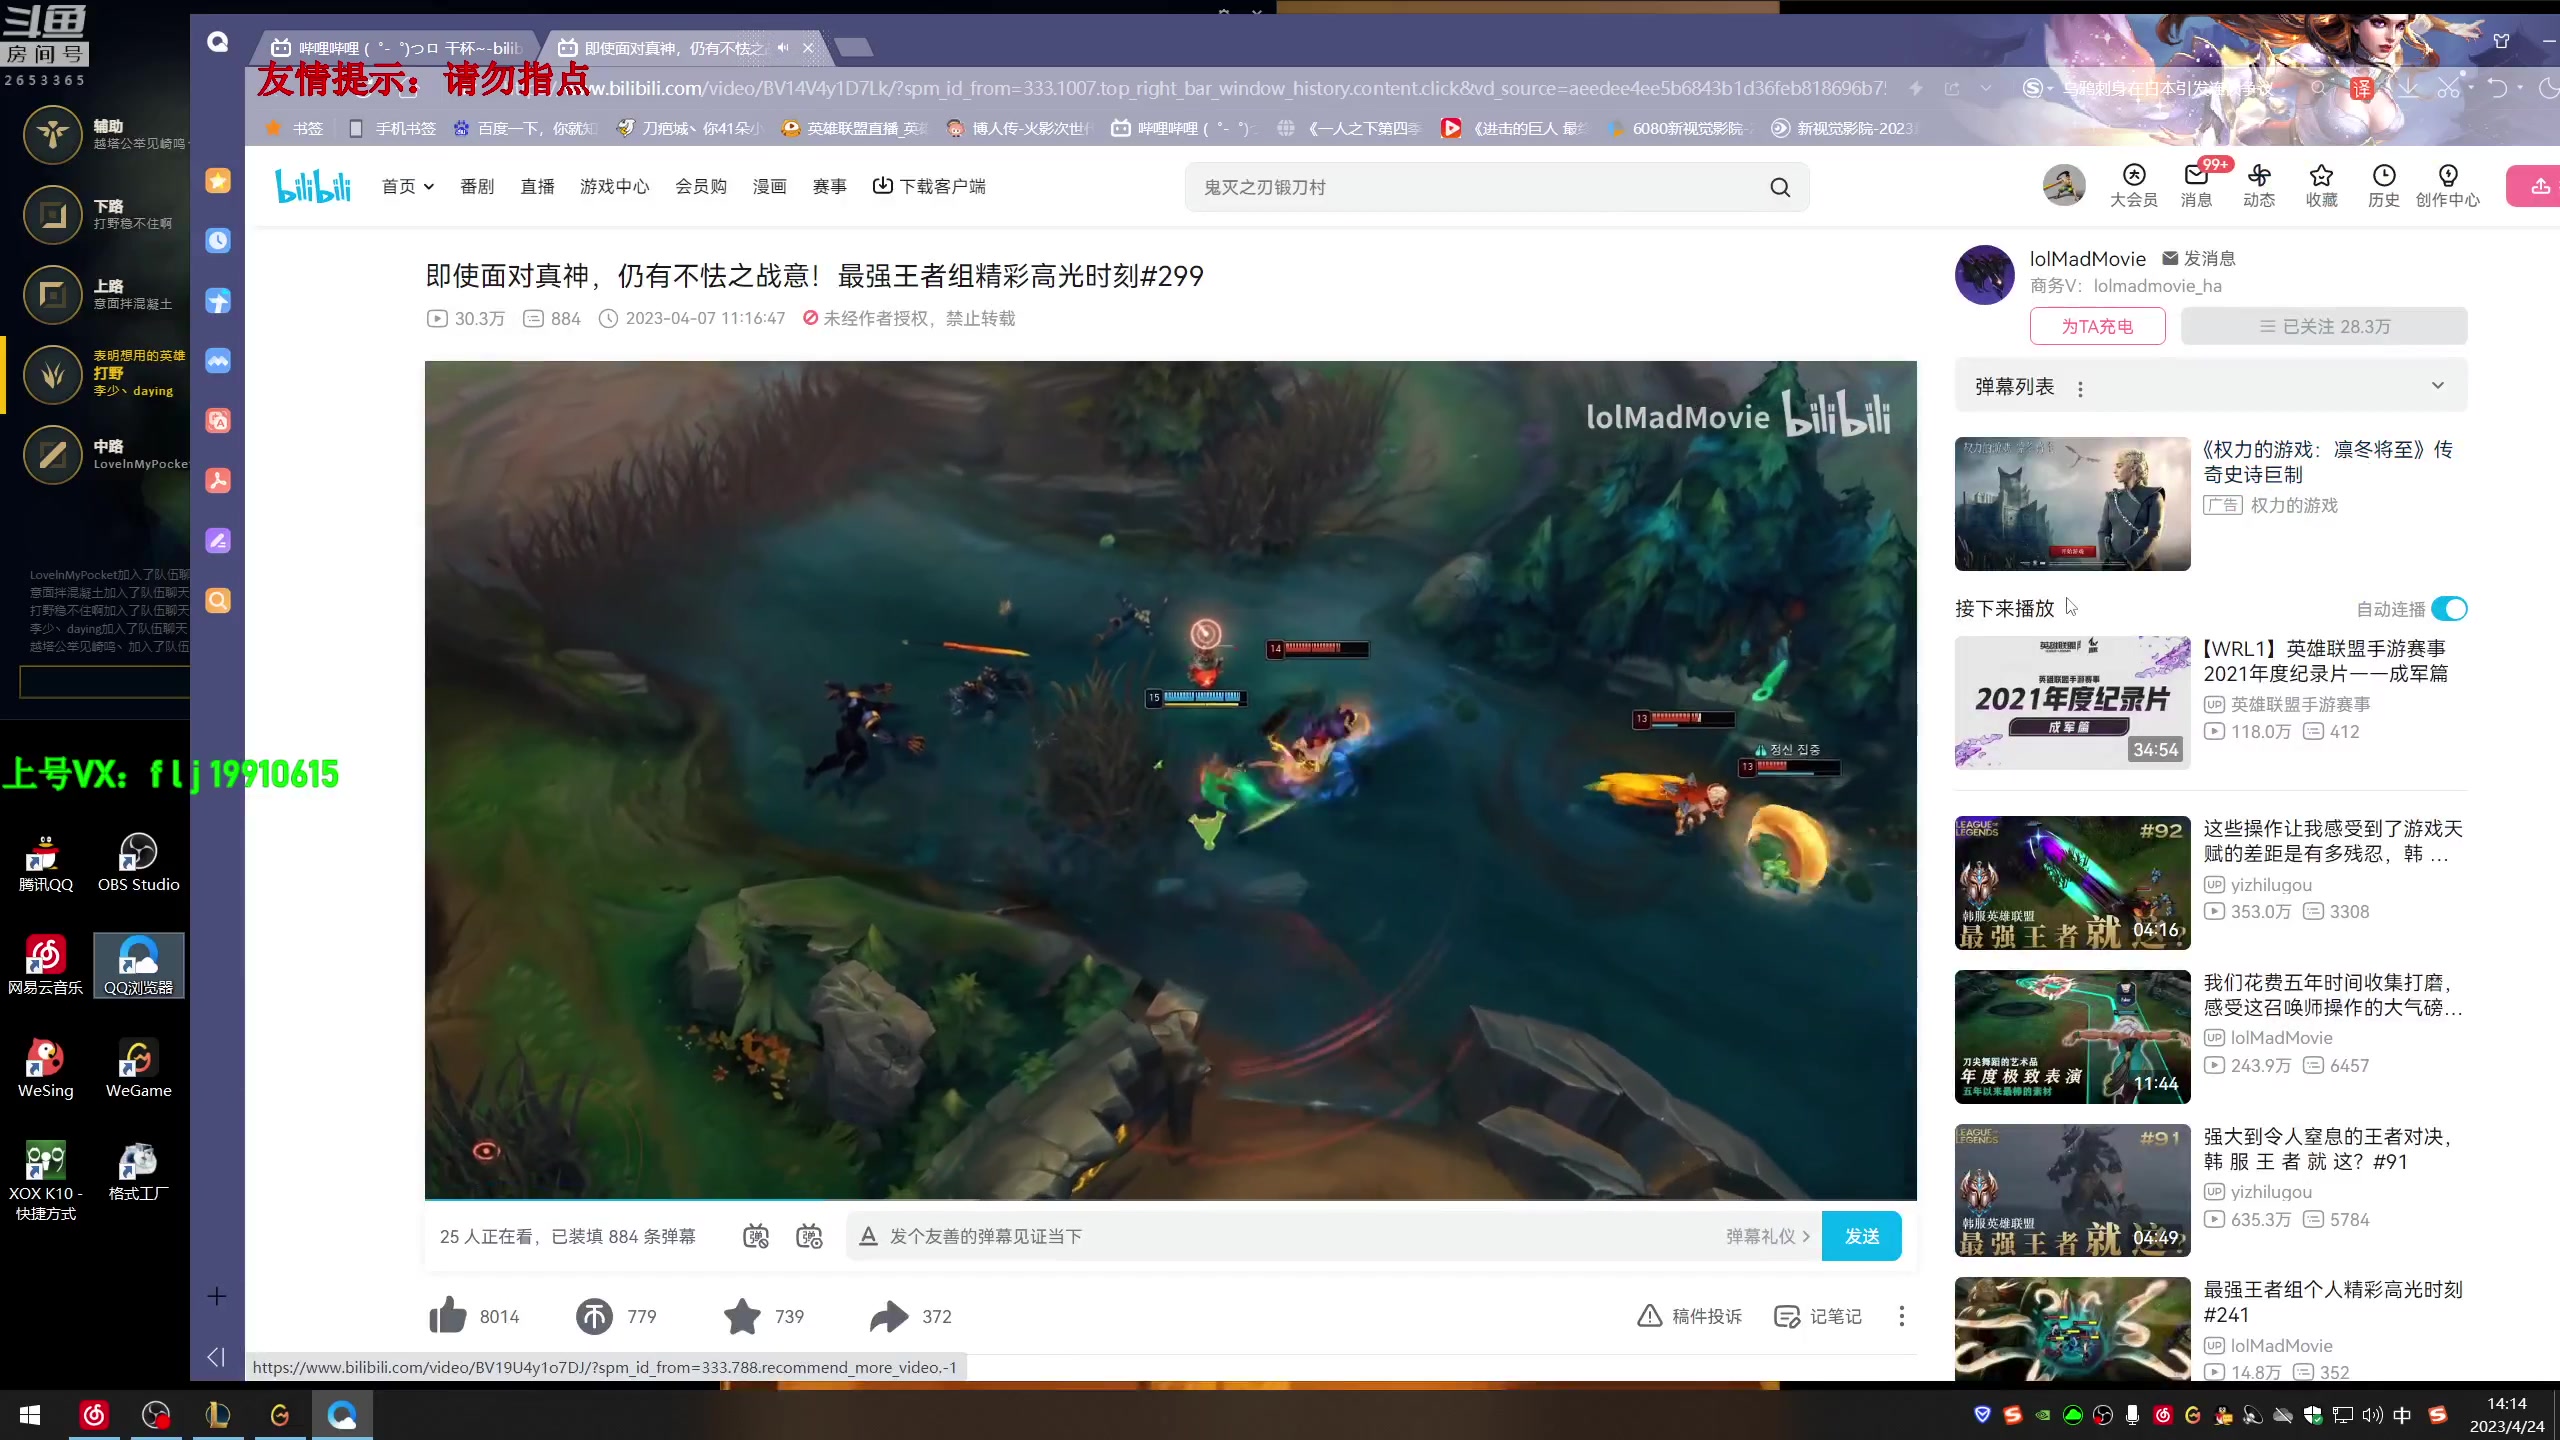Click 为TA充电 button
The image size is (2560, 1440).
pyautogui.click(x=2097, y=326)
